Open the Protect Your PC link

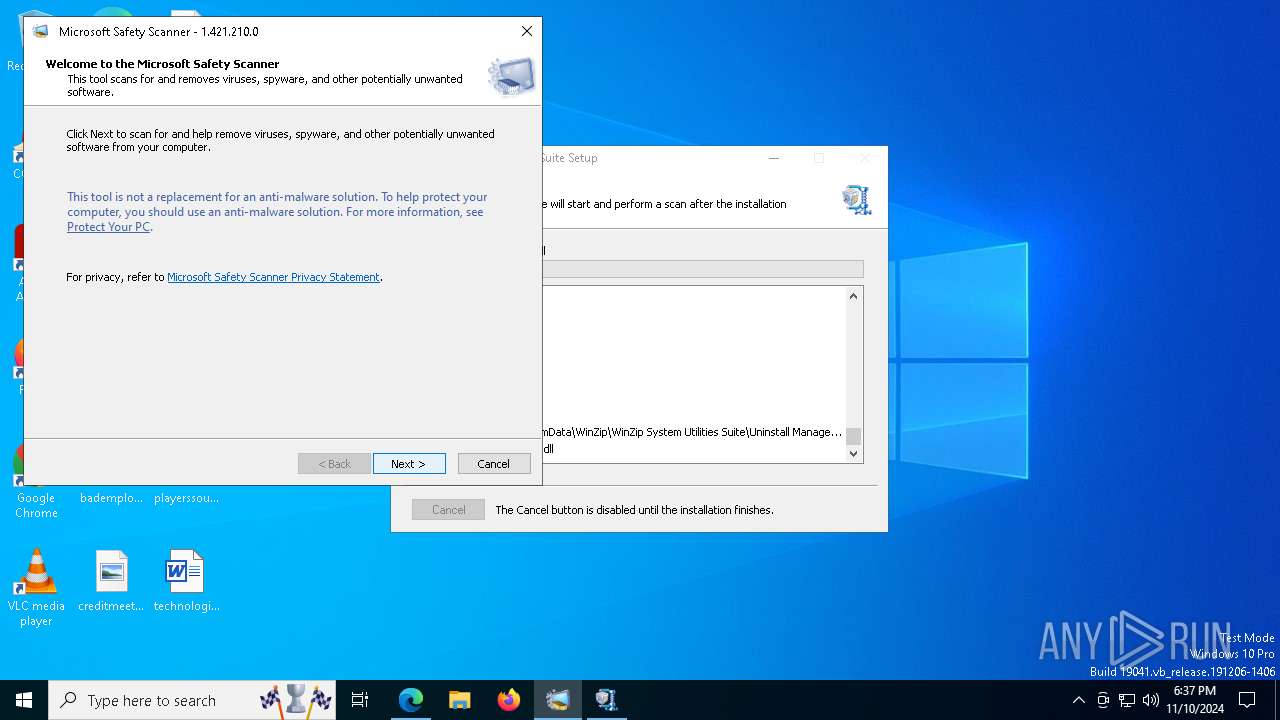tap(108, 227)
